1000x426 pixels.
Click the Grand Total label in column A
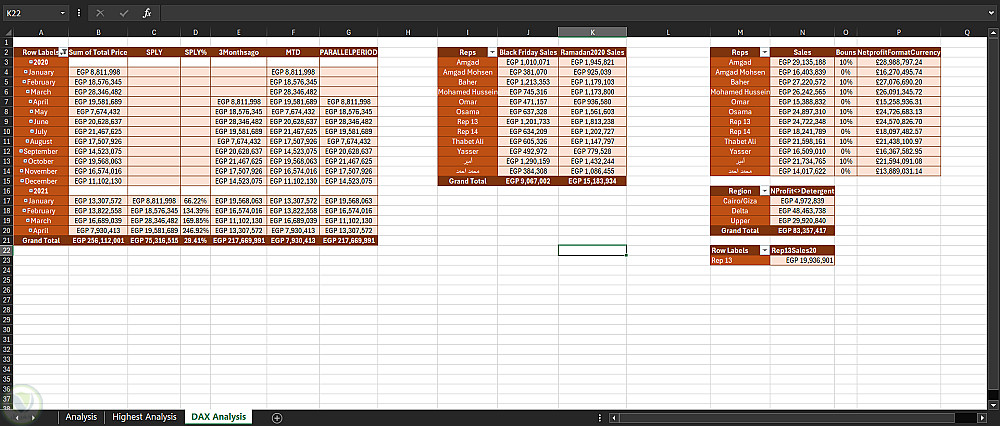pyautogui.click(x=41, y=240)
